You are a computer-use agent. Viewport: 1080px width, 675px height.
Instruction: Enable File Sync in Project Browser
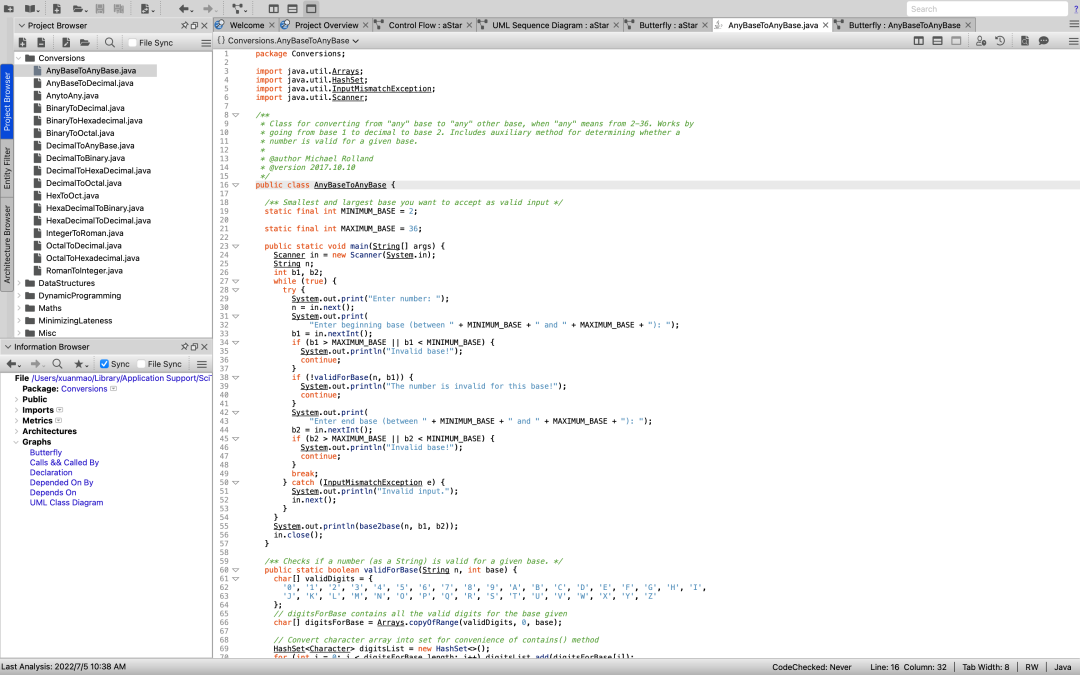pos(132,43)
